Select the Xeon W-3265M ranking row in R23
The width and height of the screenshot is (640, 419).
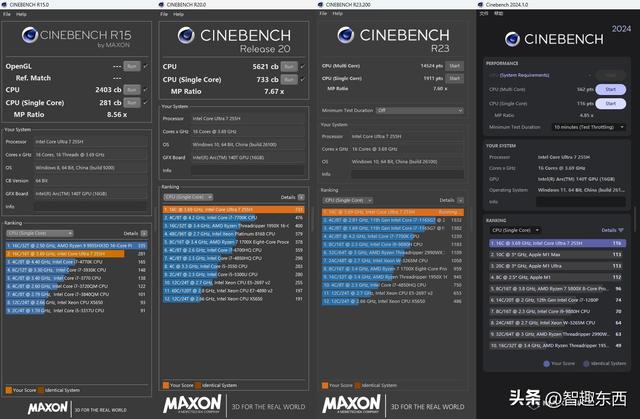click(x=393, y=260)
